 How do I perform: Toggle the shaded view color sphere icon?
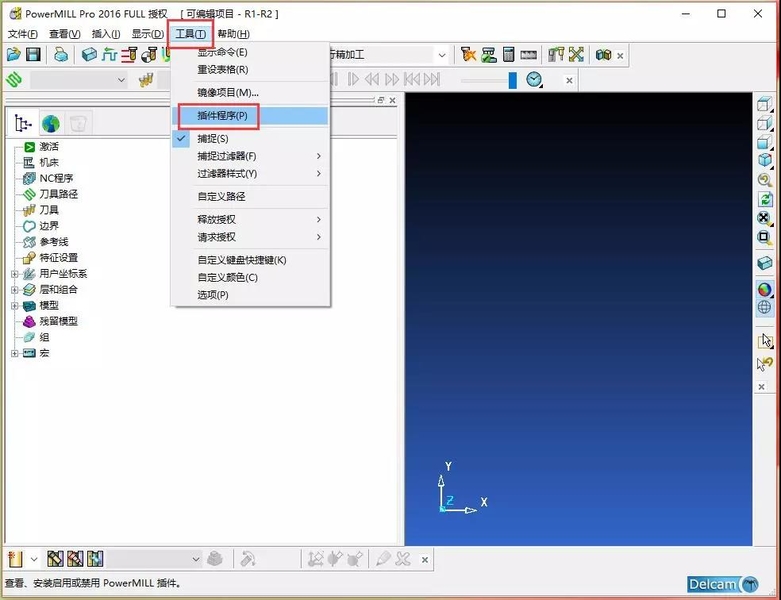click(765, 289)
